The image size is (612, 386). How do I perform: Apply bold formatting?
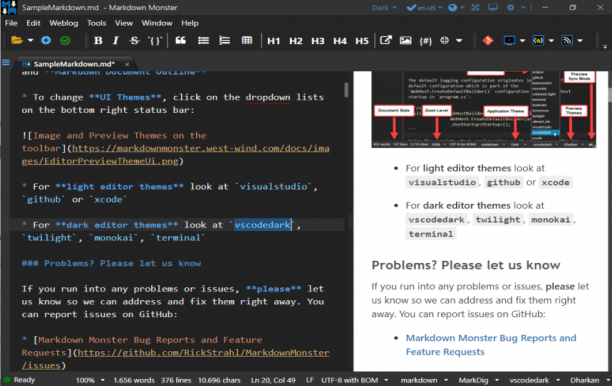coord(98,40)
